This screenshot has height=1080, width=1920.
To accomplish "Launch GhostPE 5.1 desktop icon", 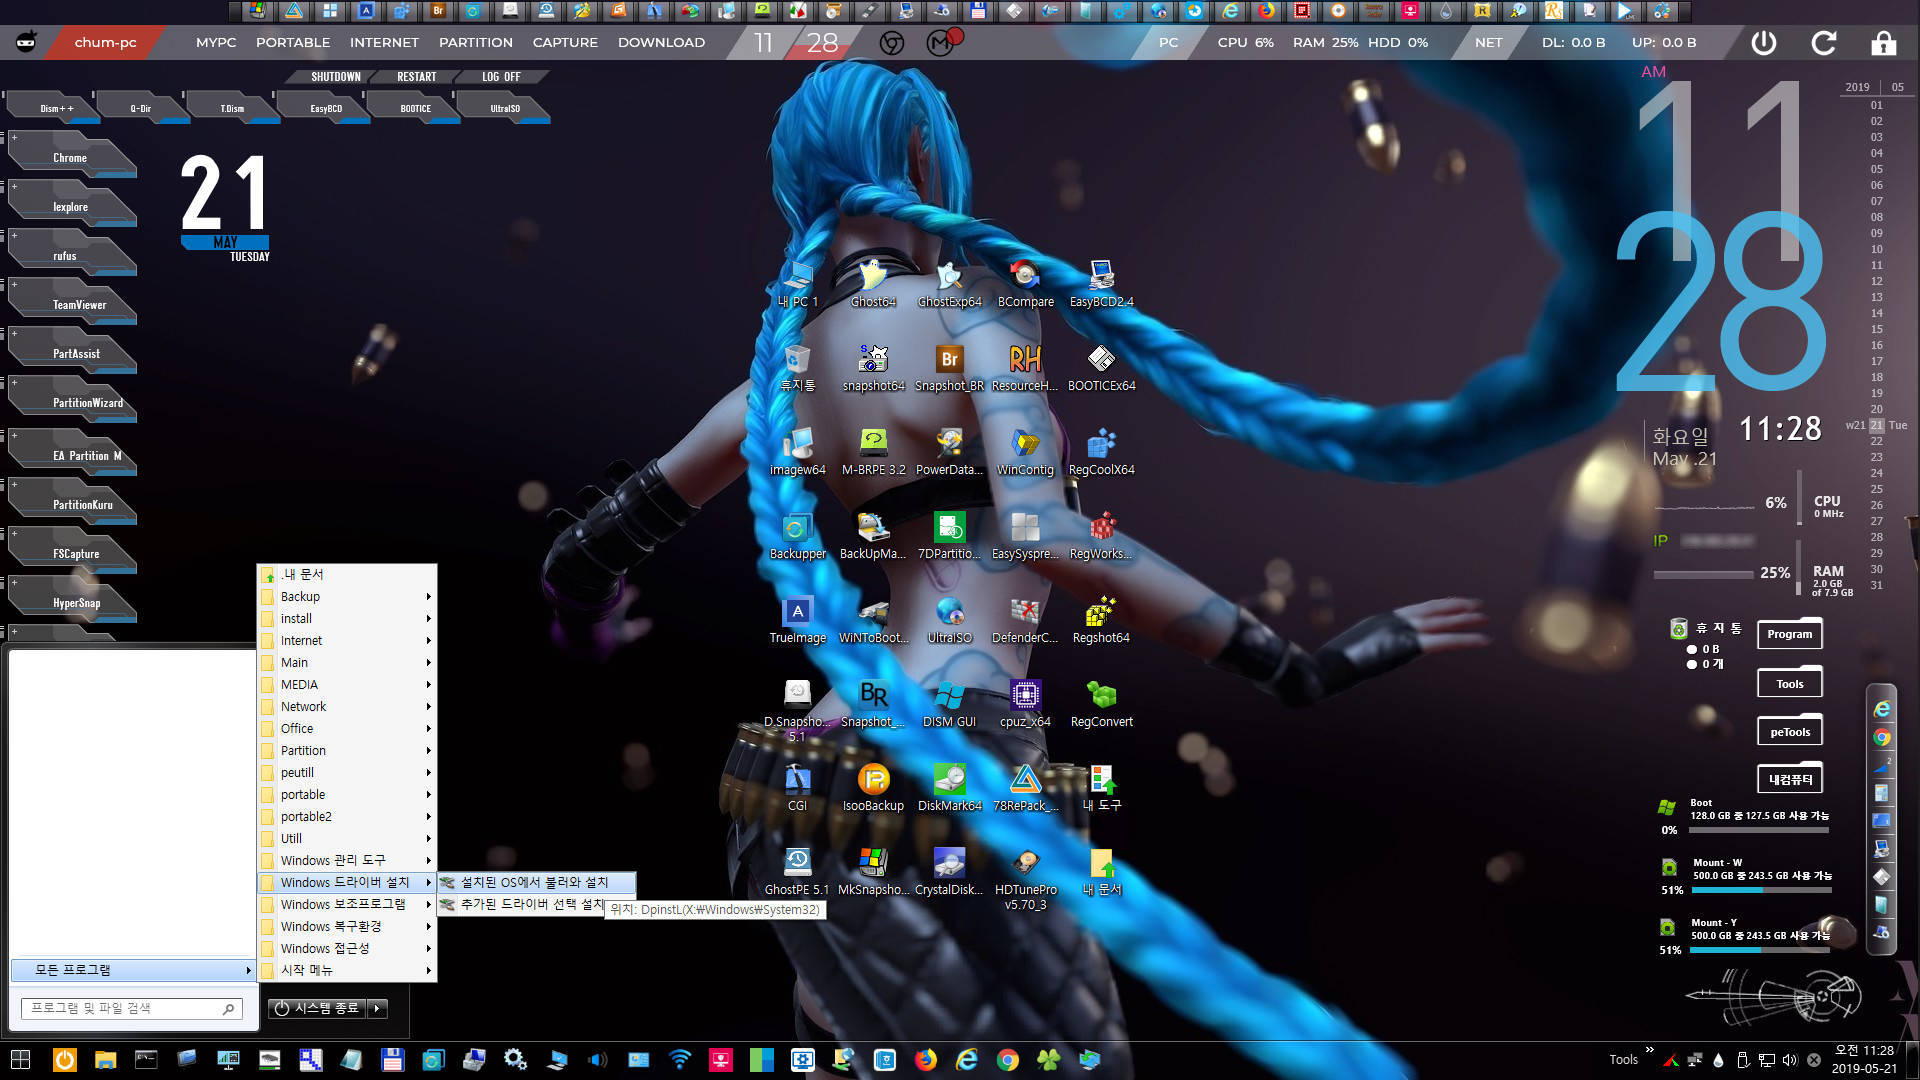I will pyautogui.click(x=797, y=871).
